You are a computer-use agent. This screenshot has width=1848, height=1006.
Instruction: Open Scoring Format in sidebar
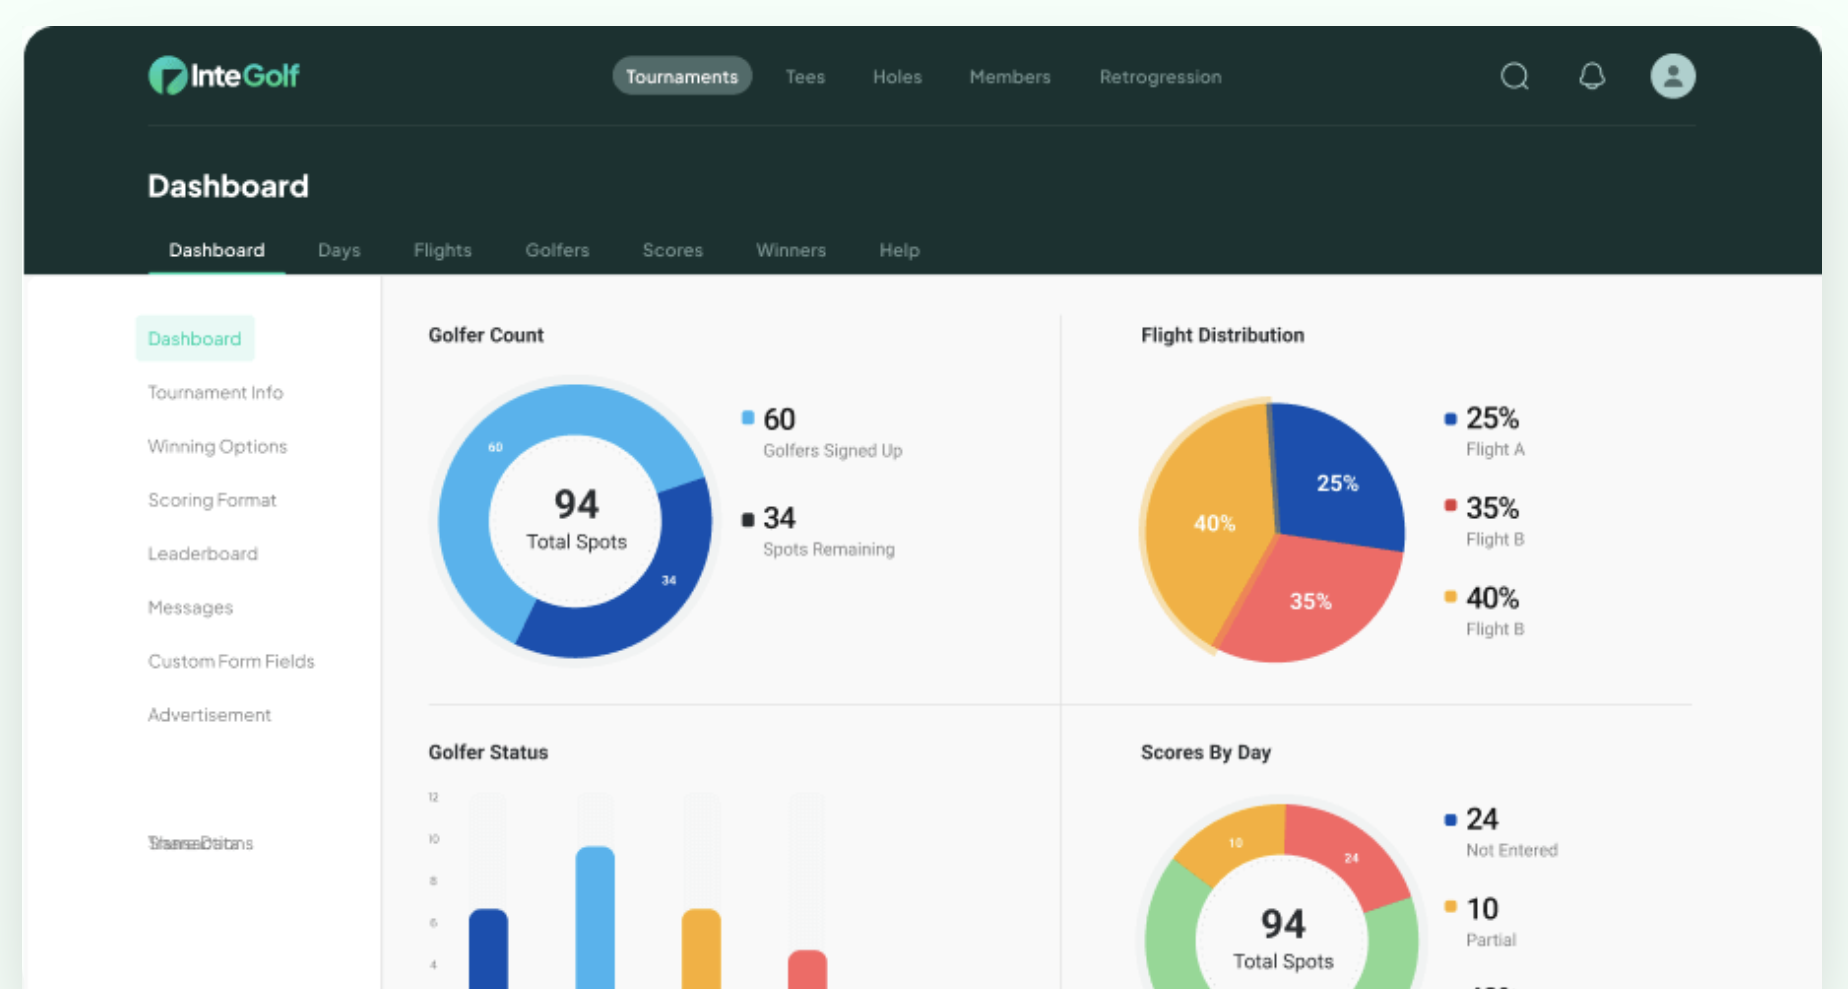click(212, 500)
